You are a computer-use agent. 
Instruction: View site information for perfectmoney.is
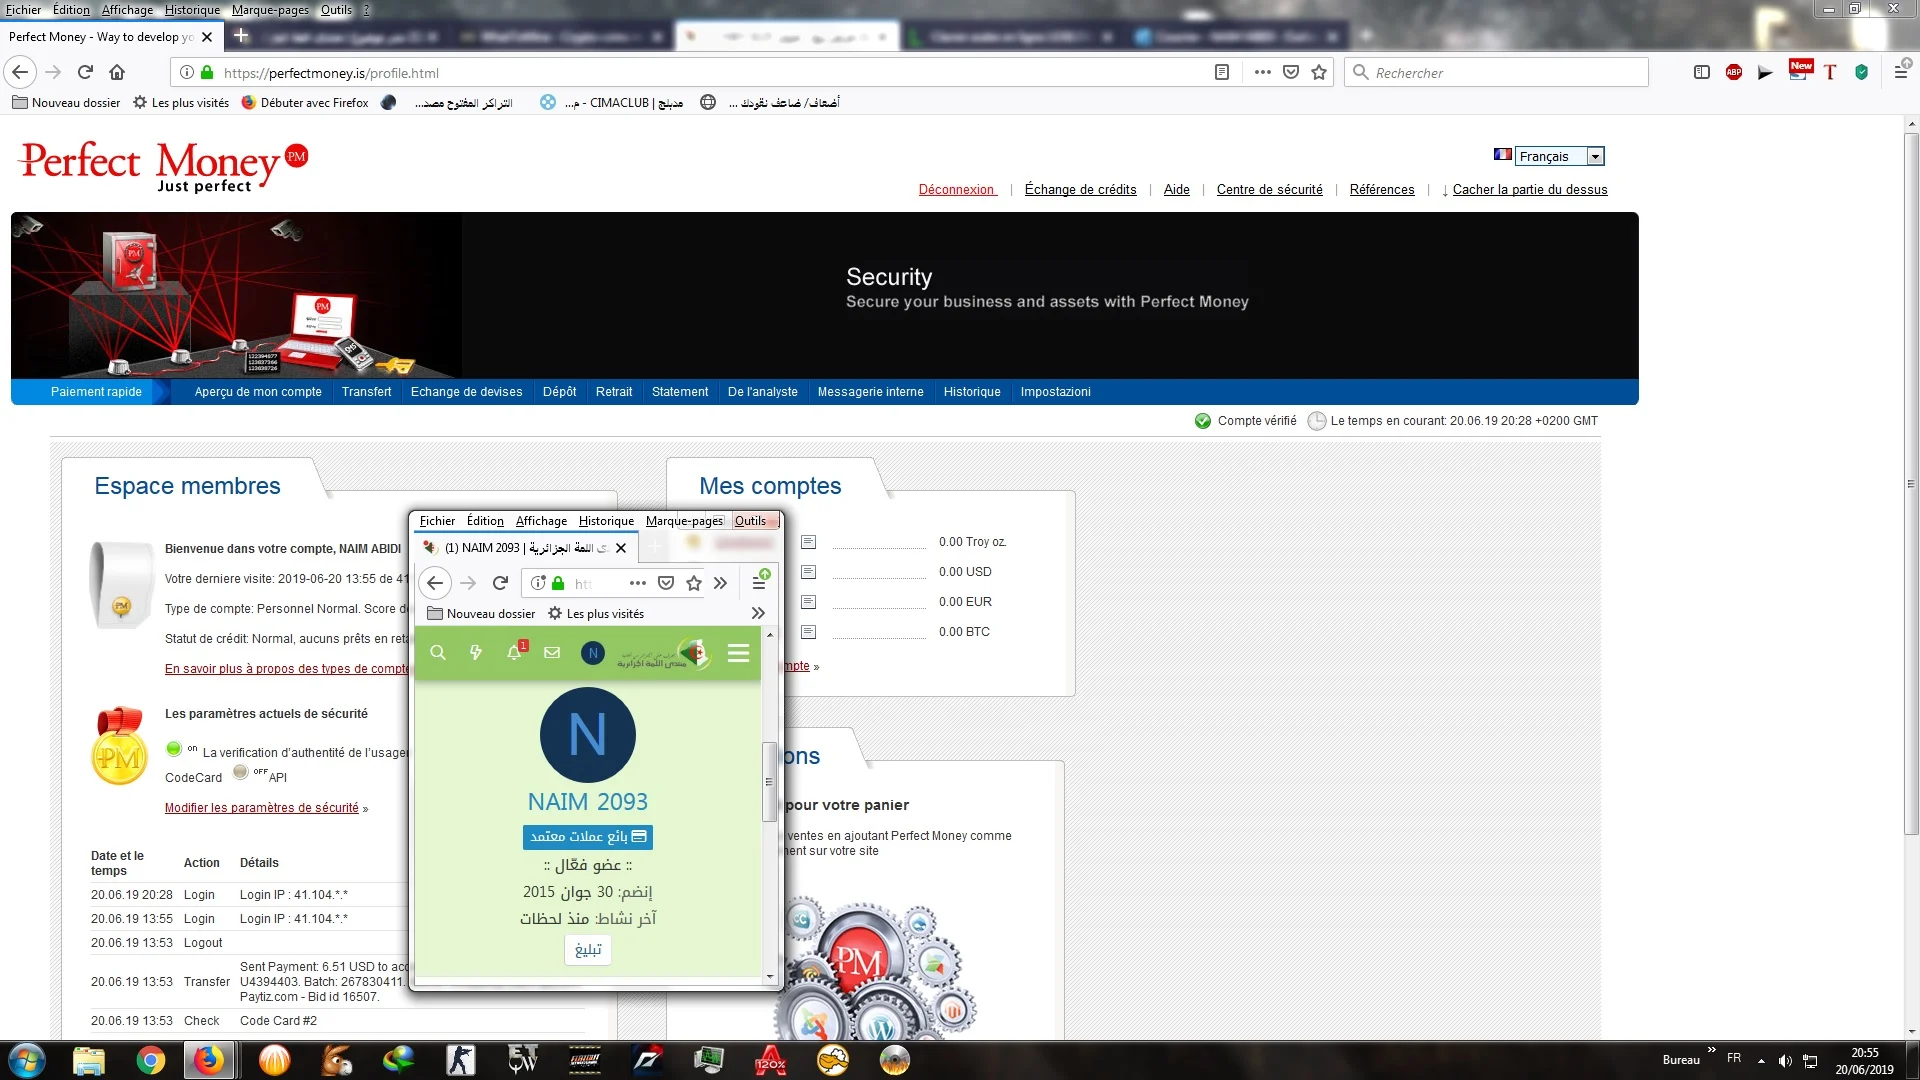tap(186, 72)
